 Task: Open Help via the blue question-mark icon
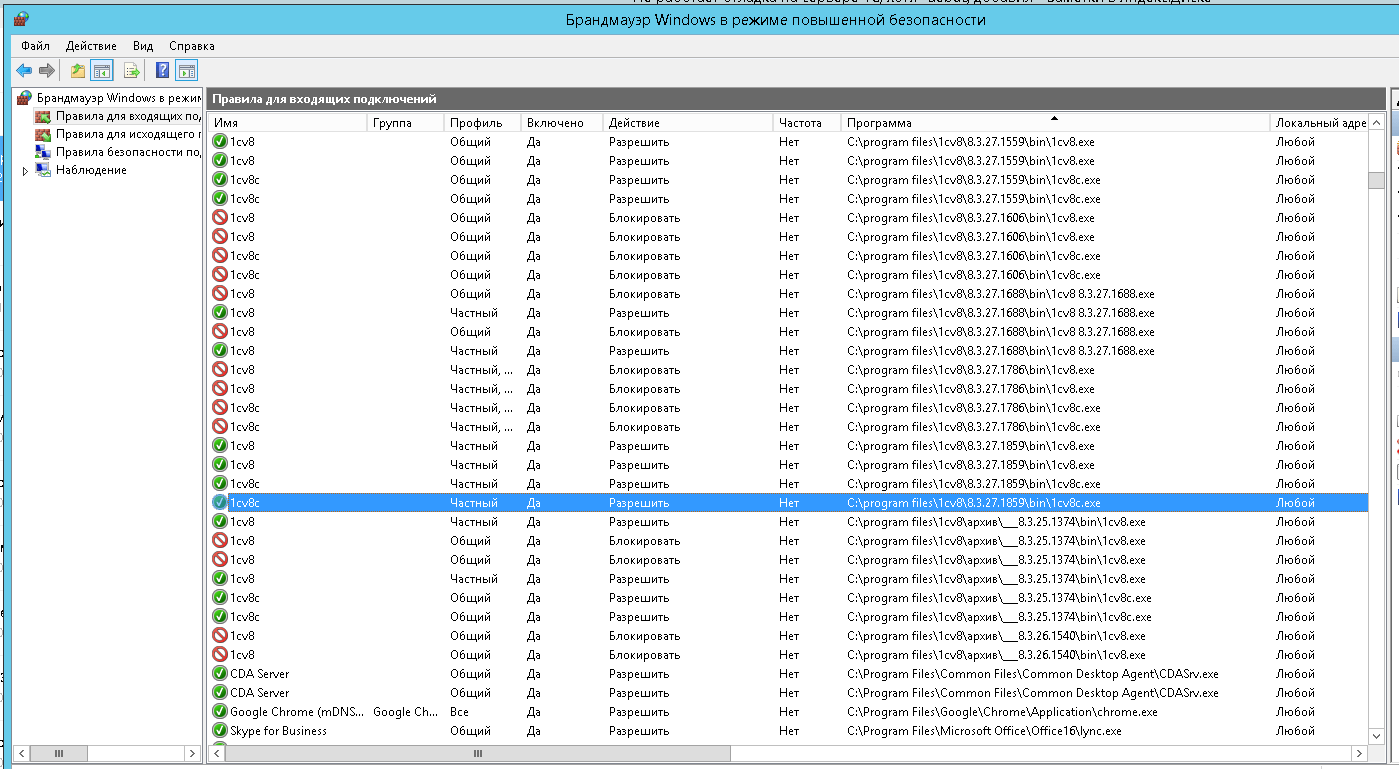point(163,70)
